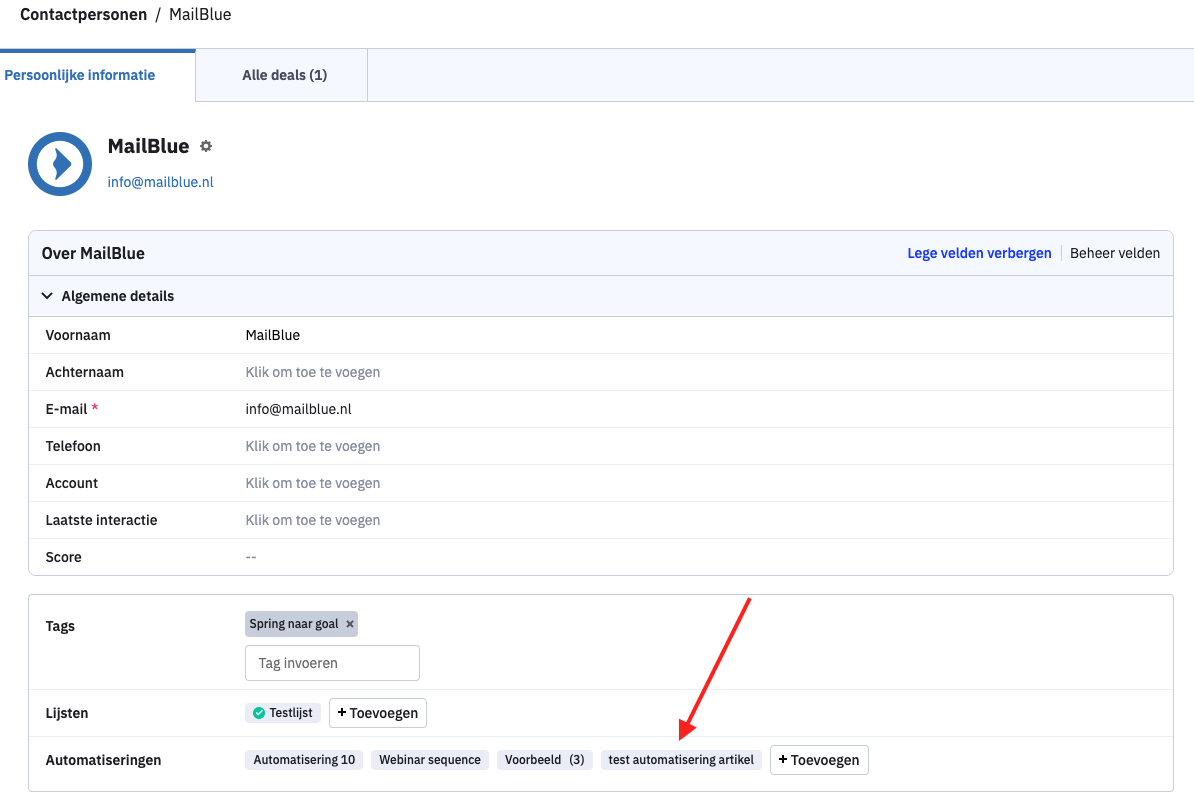Add automation with Toevoegen in Automatiseringen
Screen dimensions: 1194x804
coord(819,760)
